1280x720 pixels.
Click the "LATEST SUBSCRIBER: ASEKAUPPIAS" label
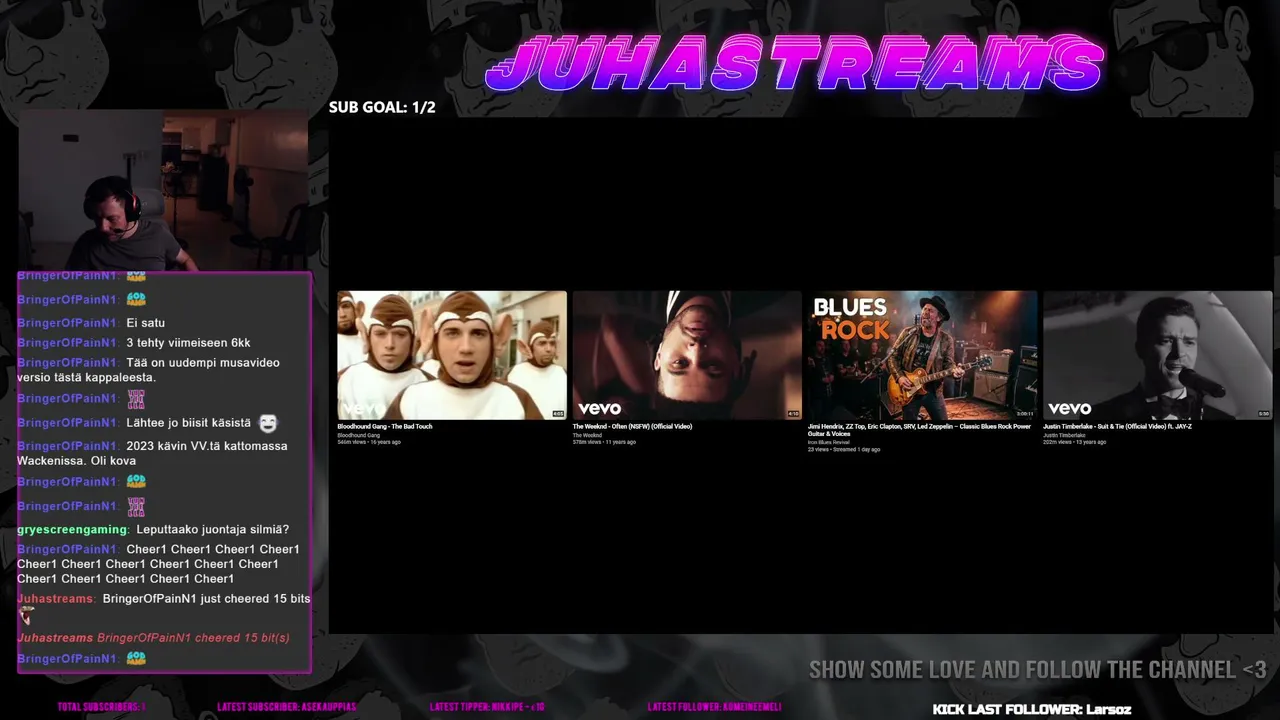[x=286, y=707]
